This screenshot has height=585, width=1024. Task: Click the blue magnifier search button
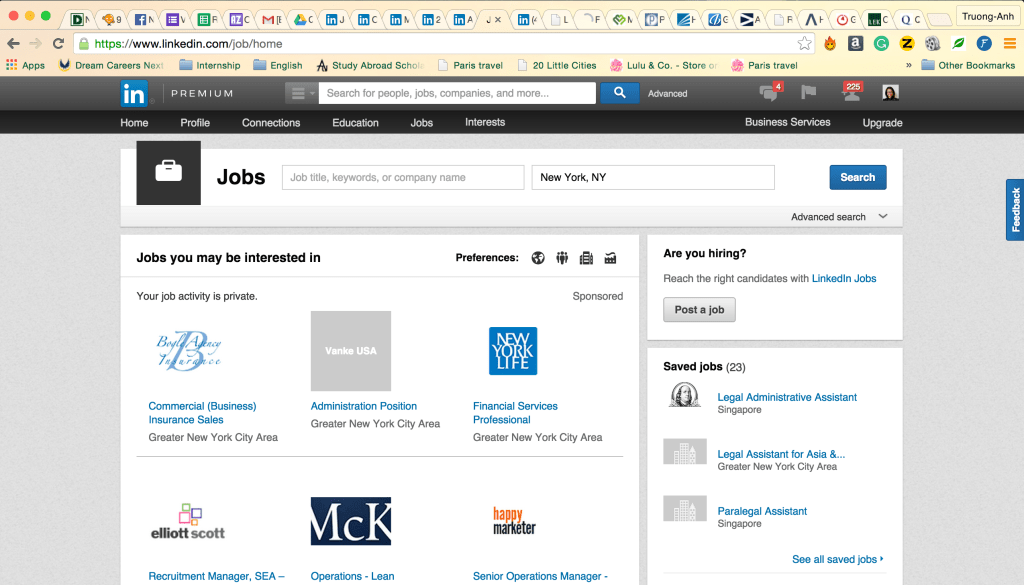pos(619,93)
